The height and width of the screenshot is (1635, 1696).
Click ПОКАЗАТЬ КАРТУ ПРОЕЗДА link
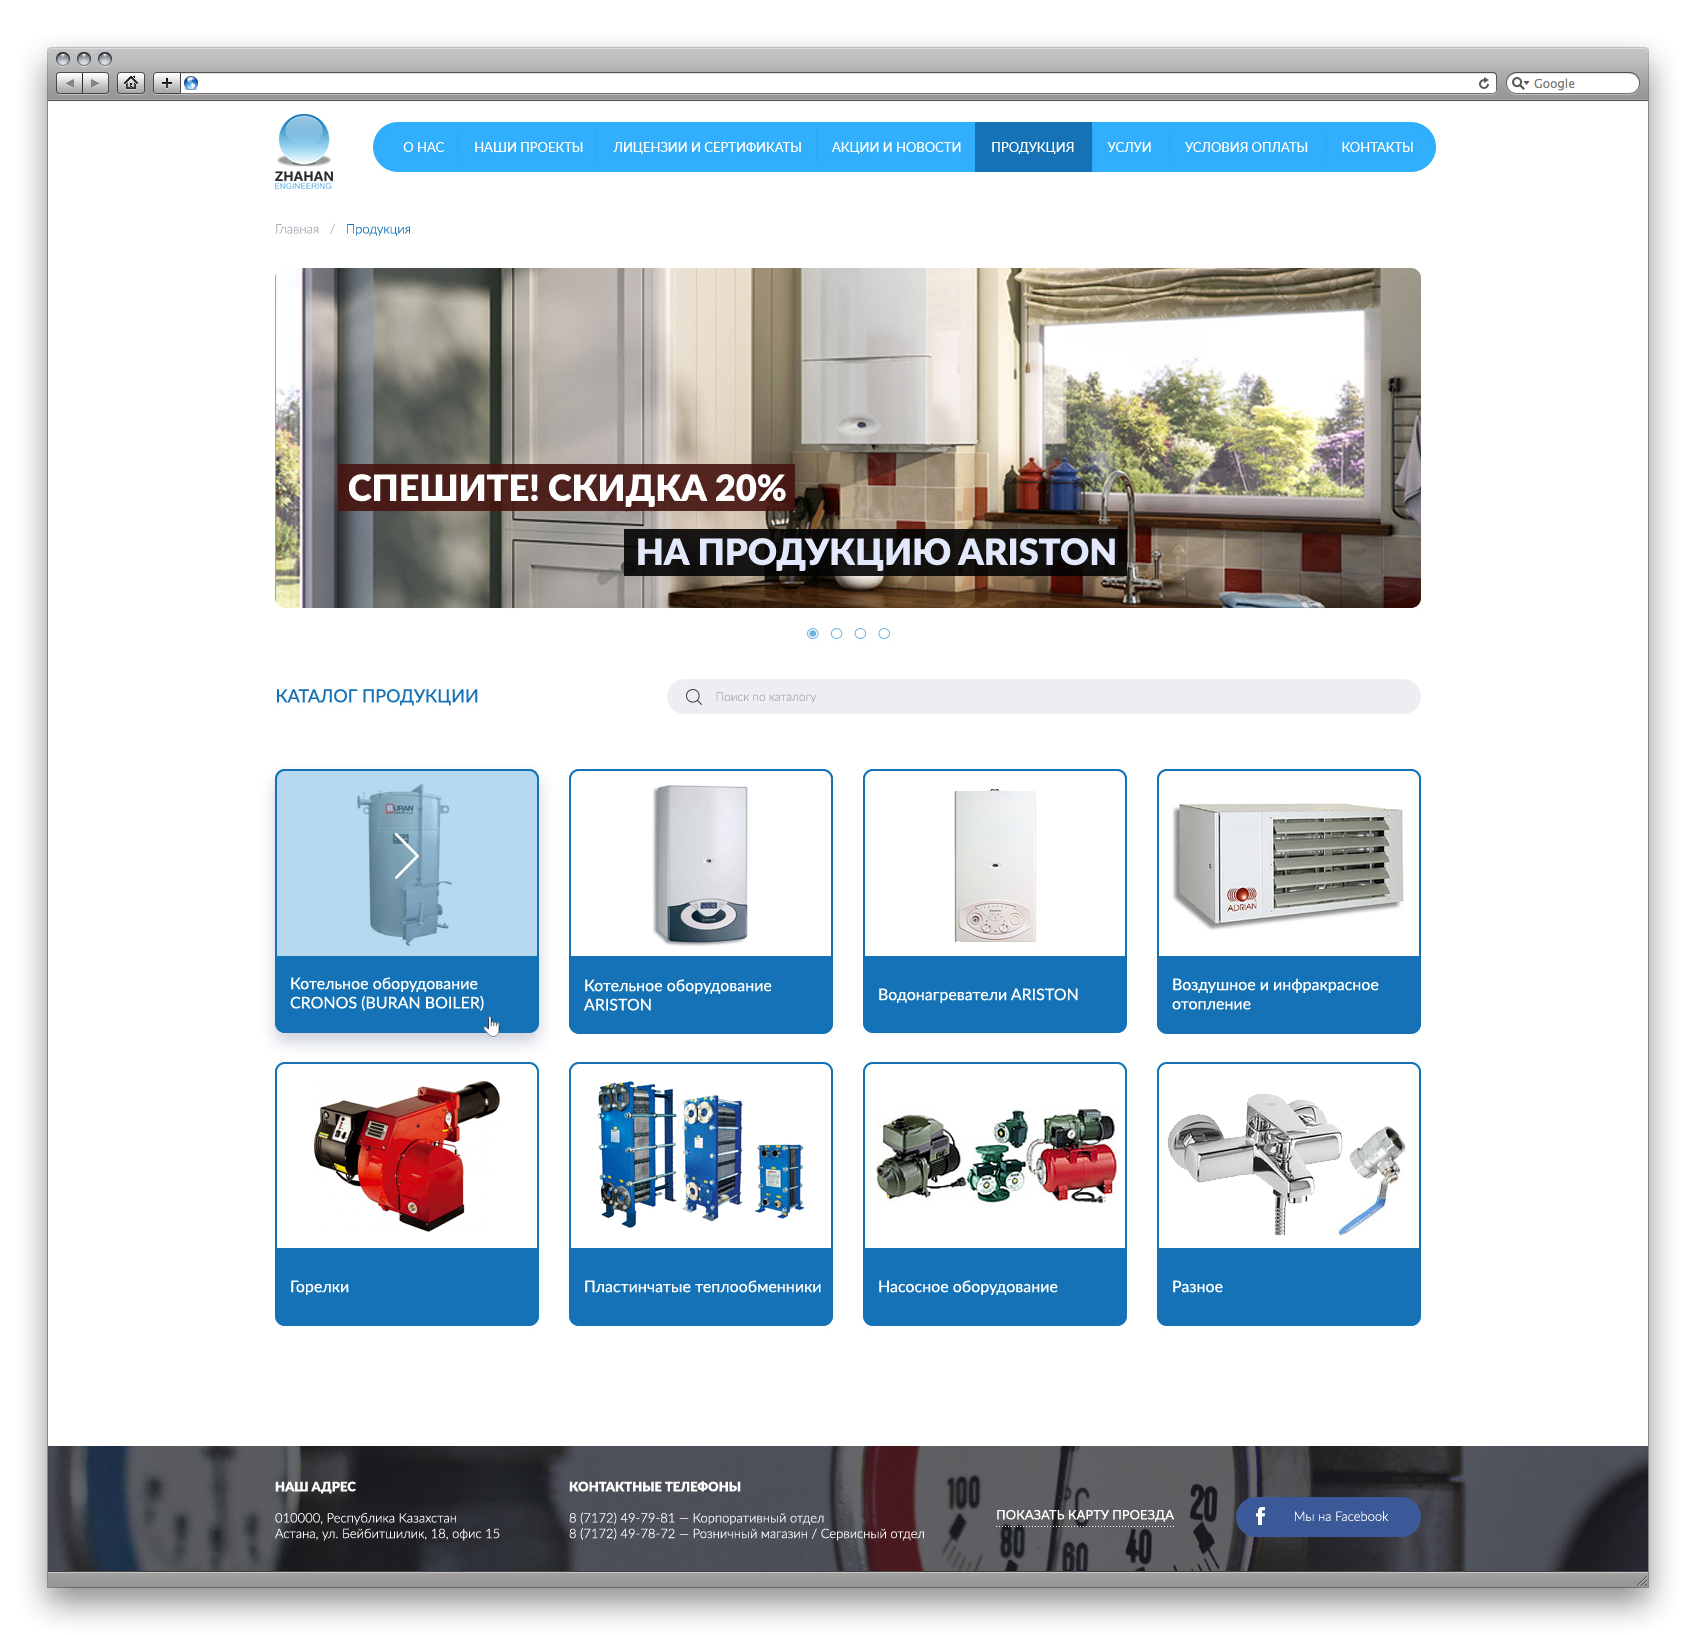click(1085, 1515)
